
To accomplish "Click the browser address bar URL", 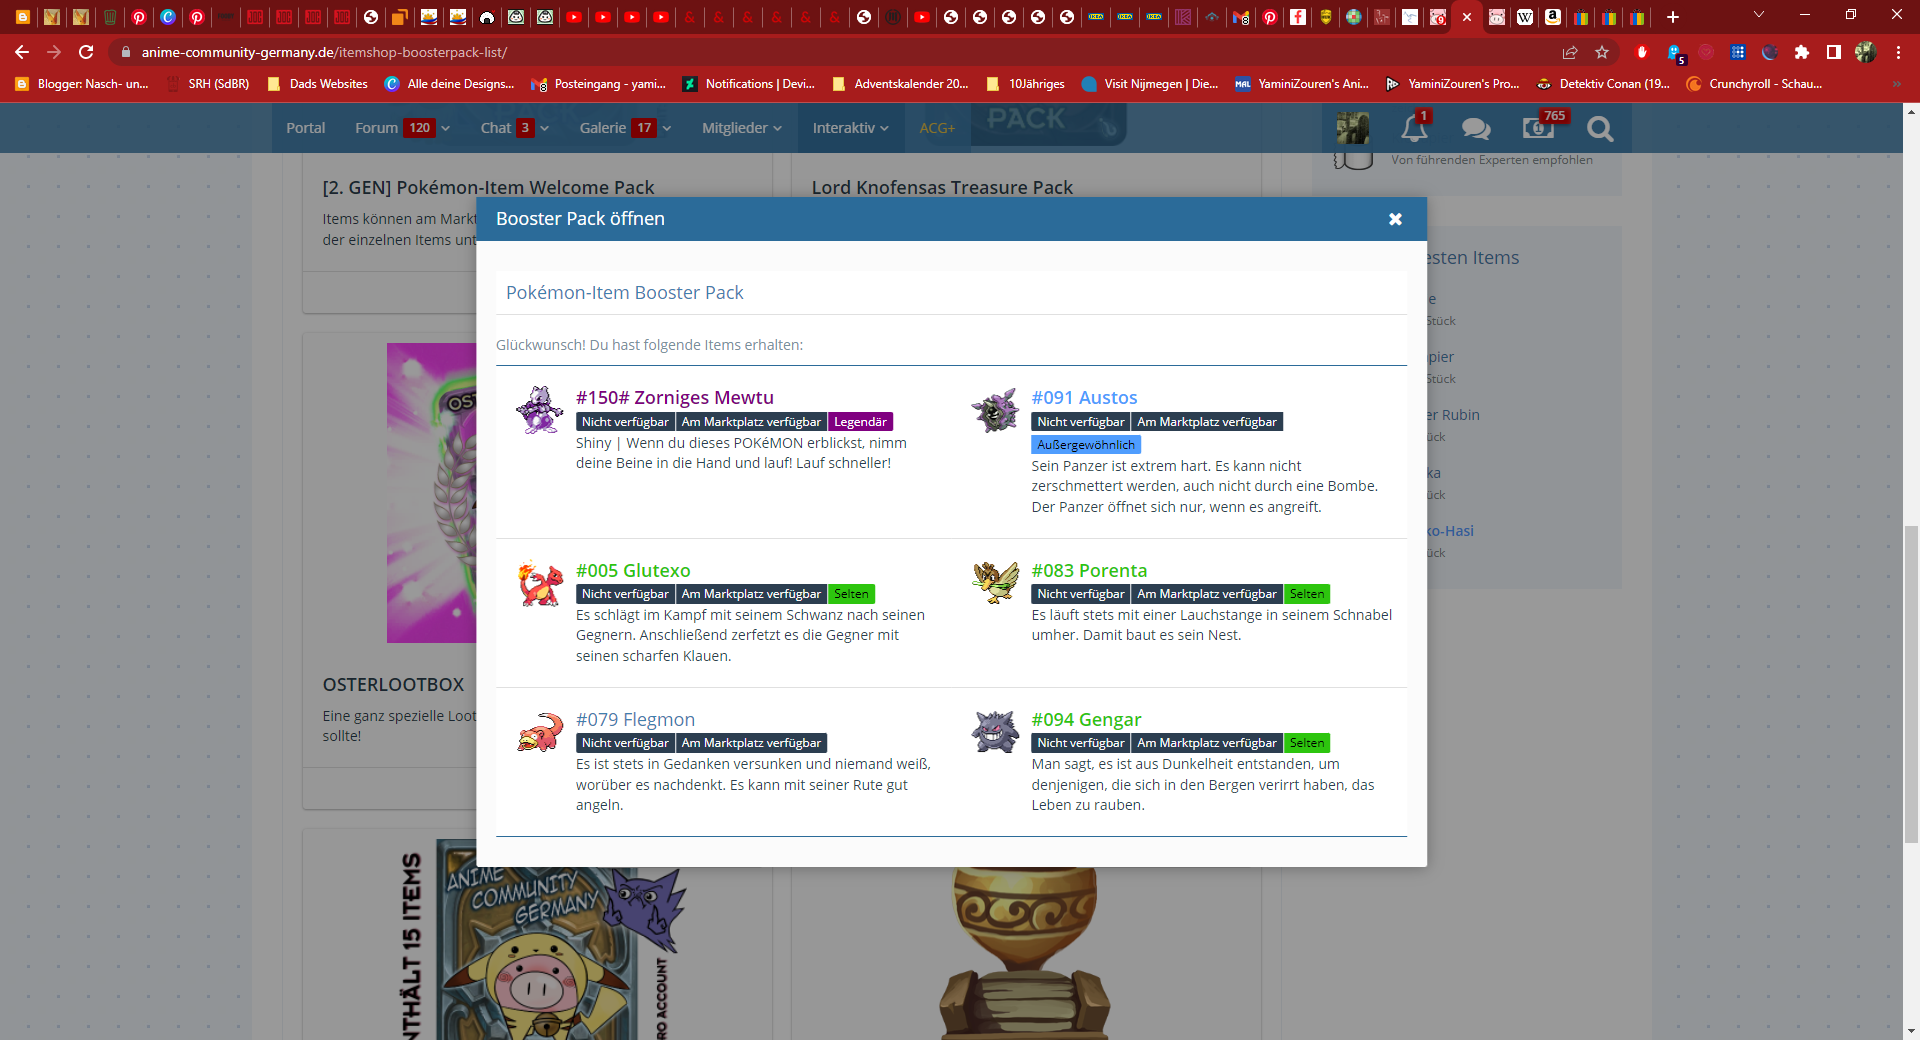I will pyautogui.click(x=324, y=52).
